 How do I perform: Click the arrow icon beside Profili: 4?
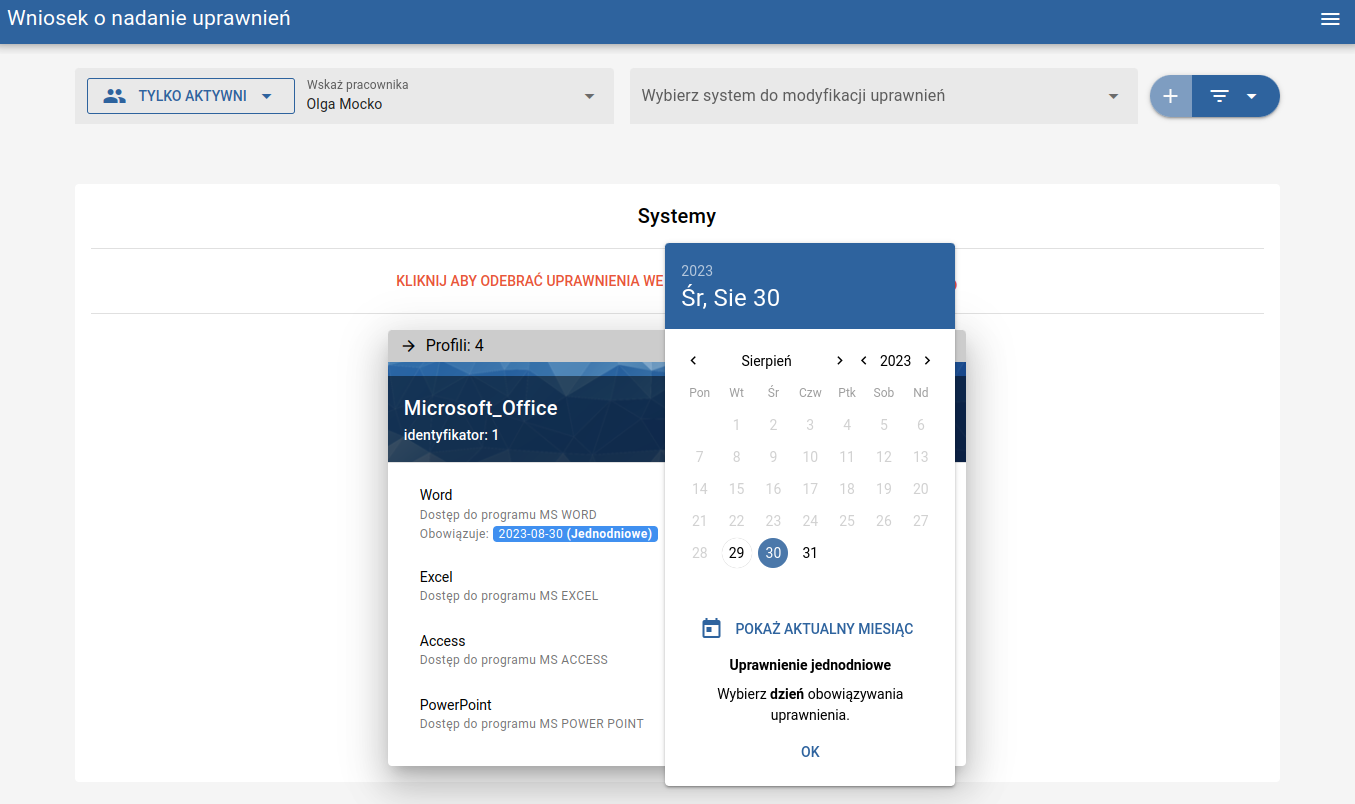coord(408,346)
